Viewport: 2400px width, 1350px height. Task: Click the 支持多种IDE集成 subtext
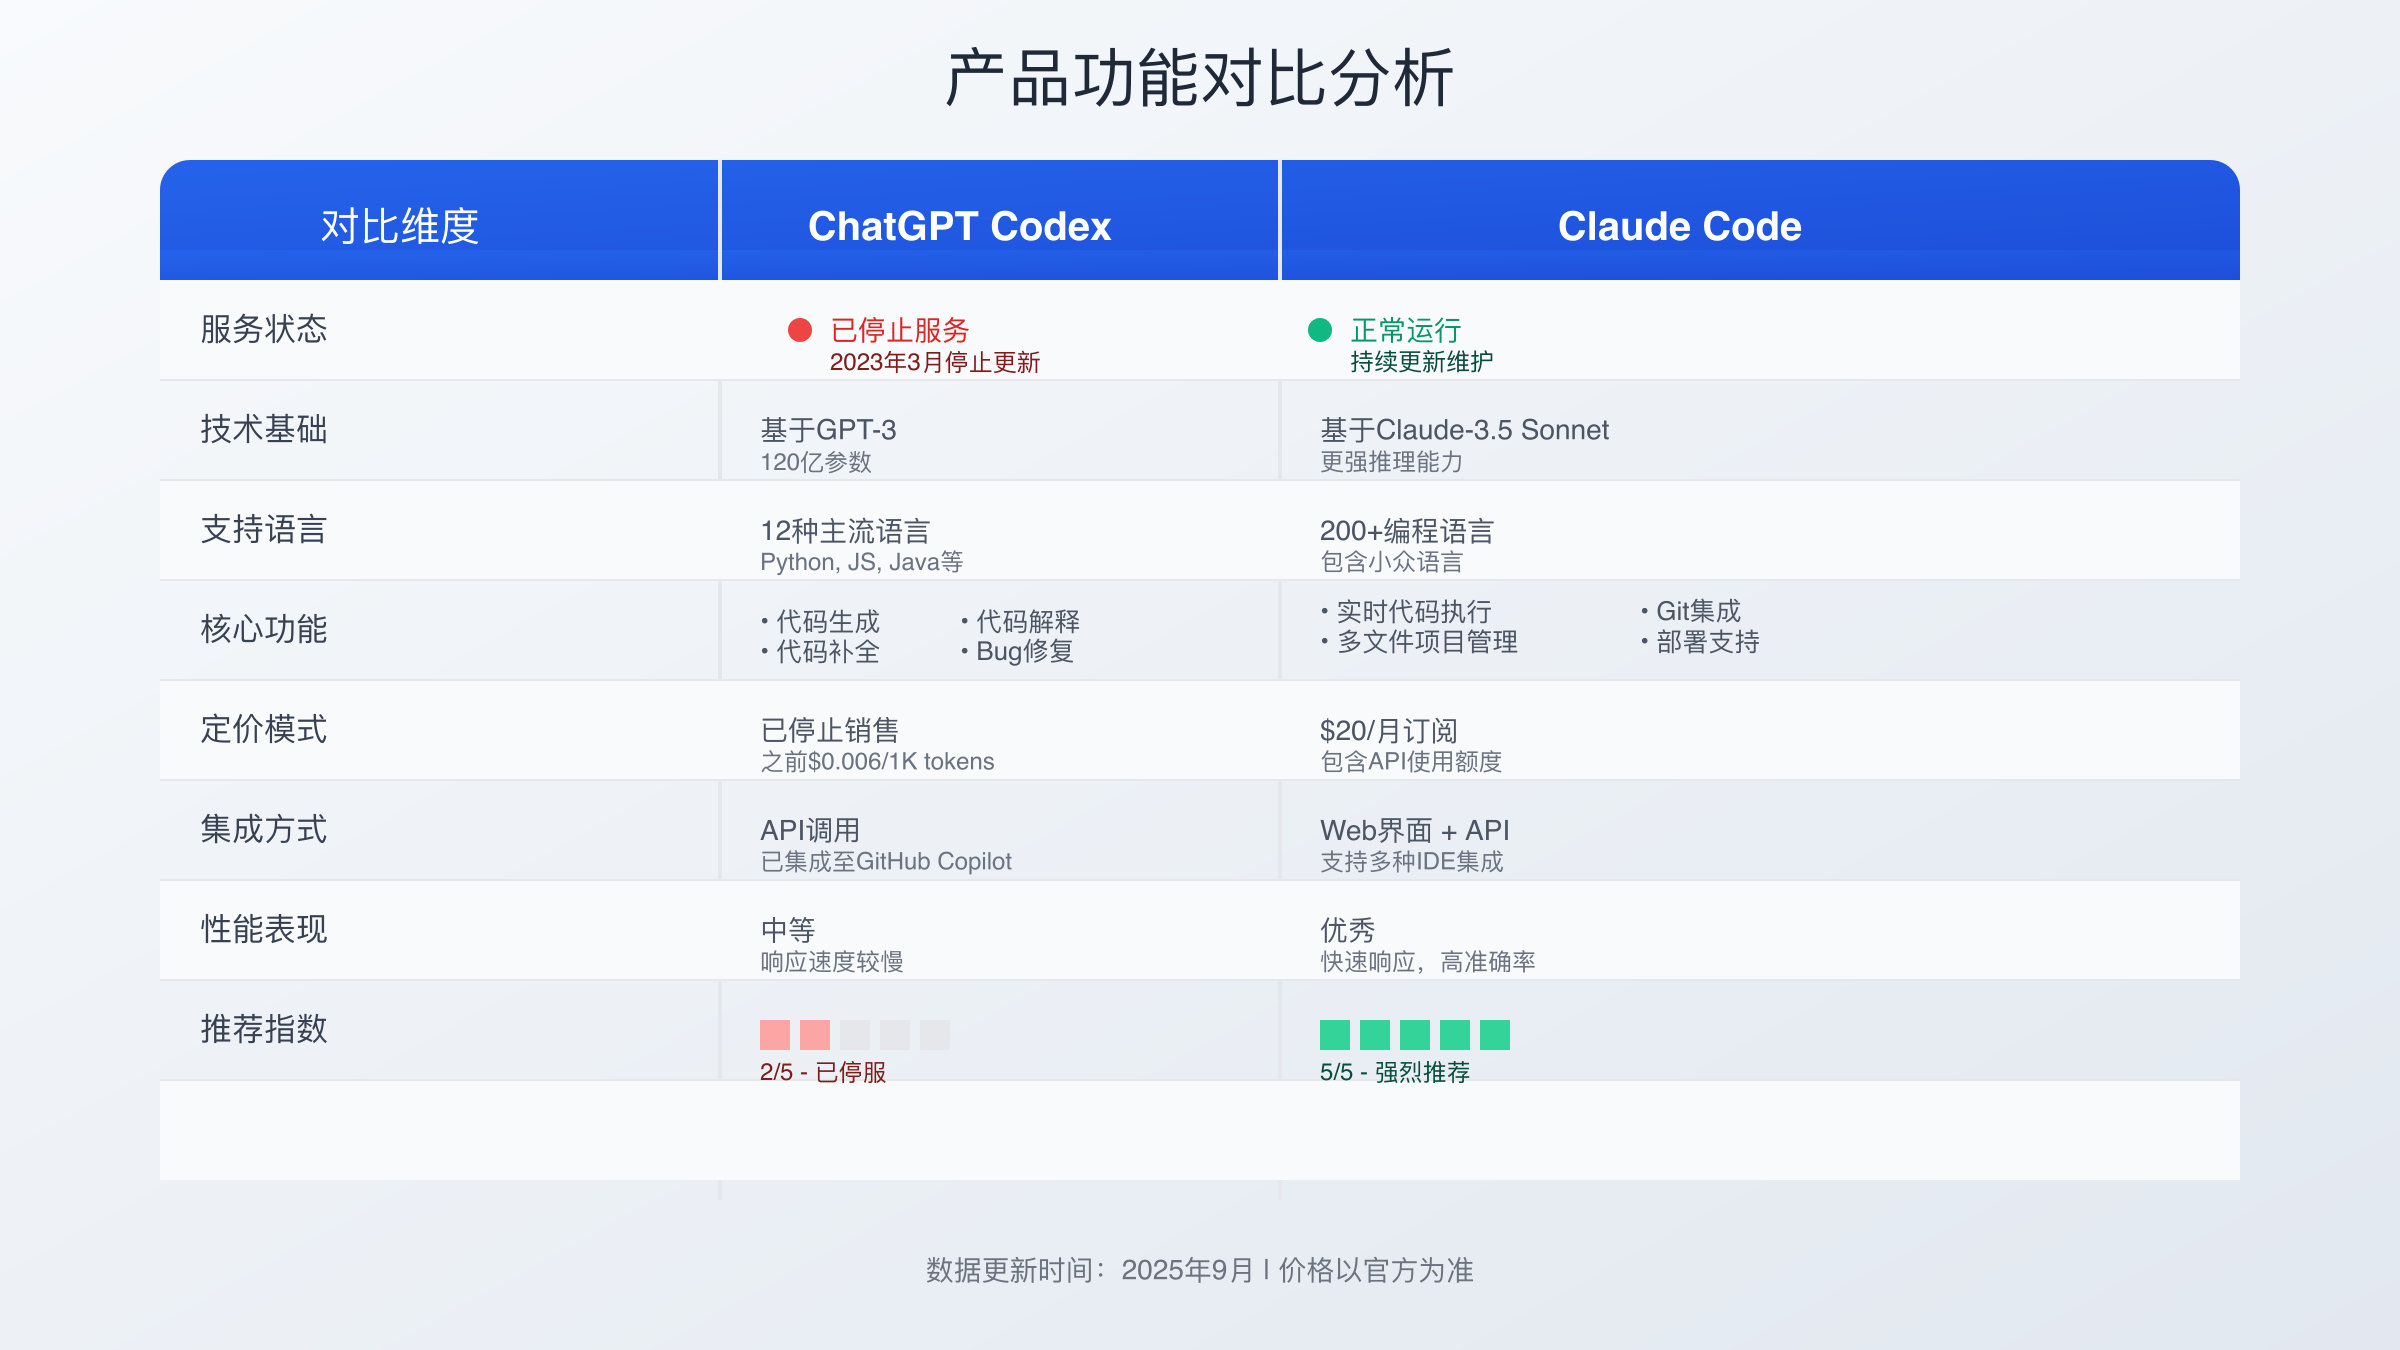point(1412,862)
